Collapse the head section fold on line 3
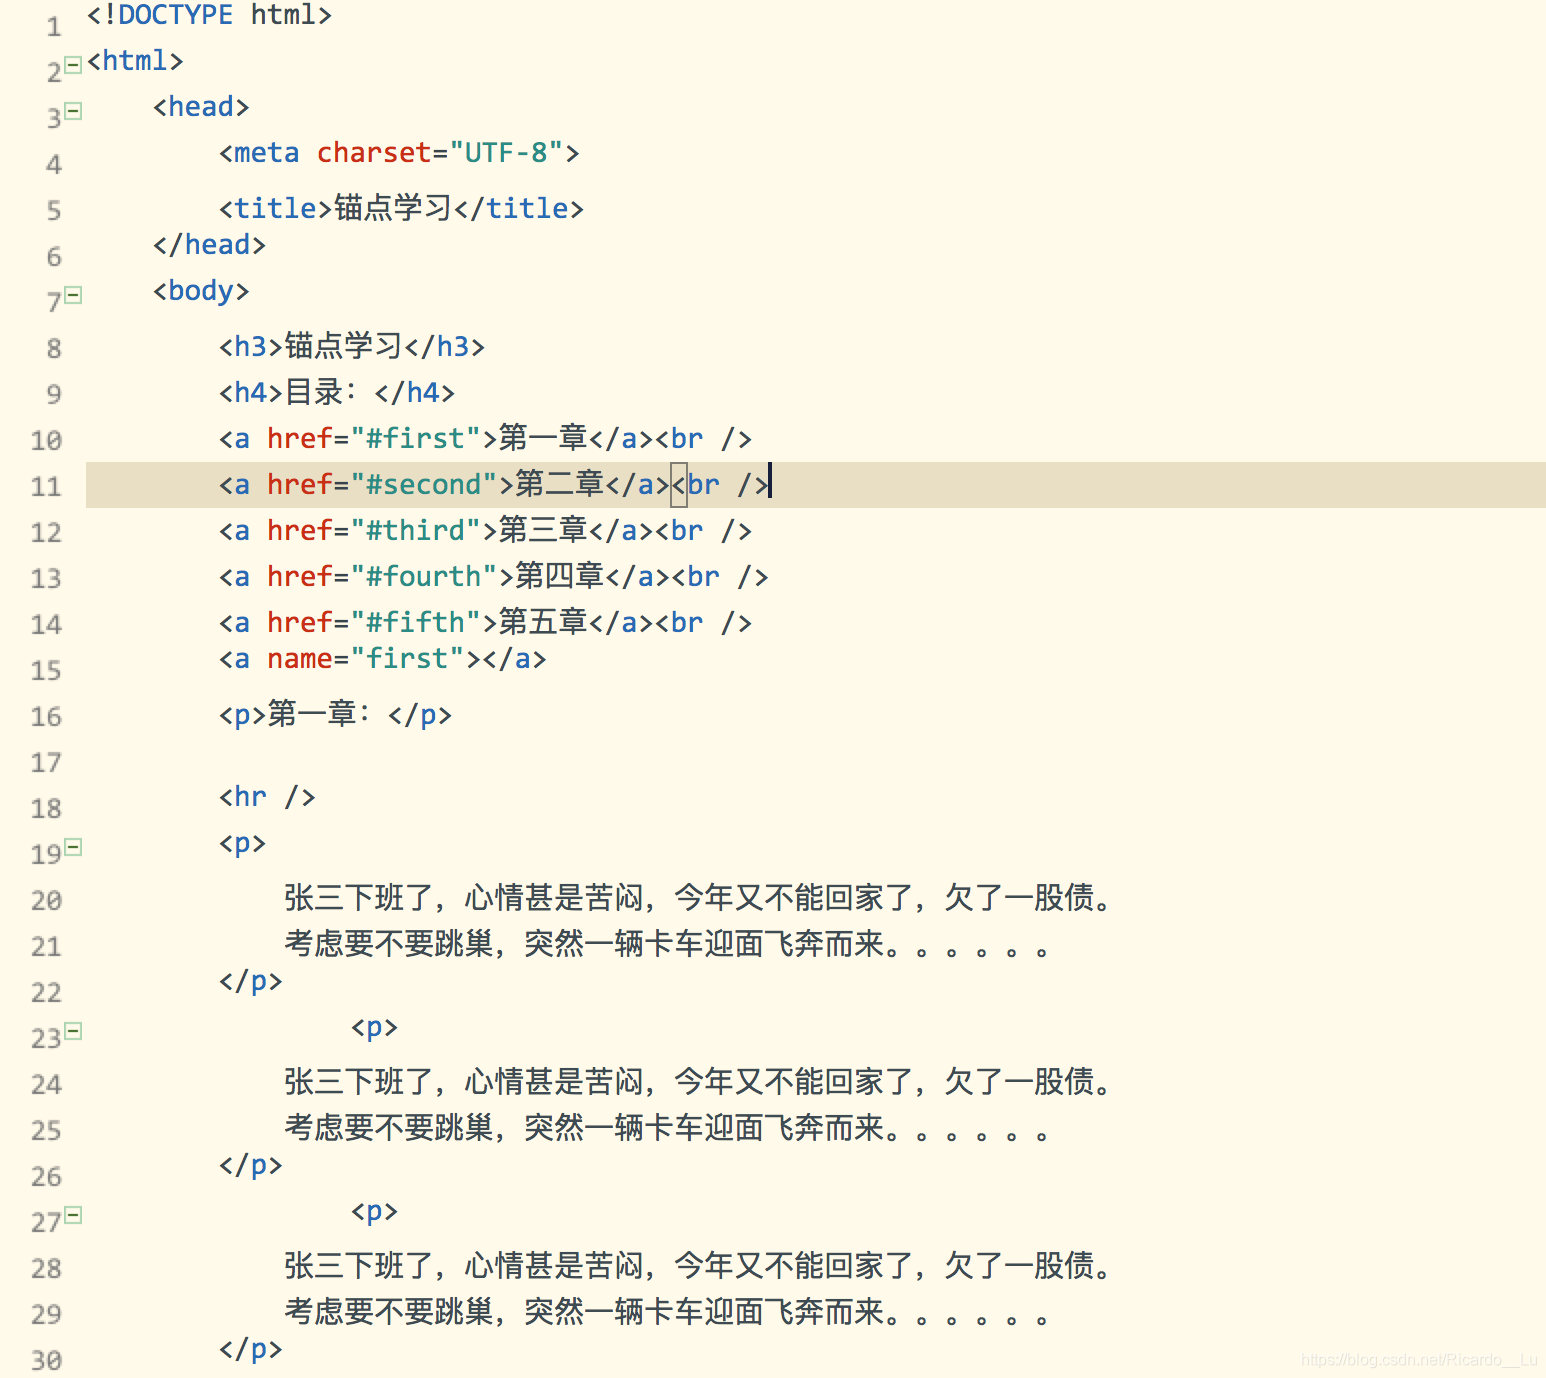This screenshot has width=1546, height=1378. coord(73,111)
